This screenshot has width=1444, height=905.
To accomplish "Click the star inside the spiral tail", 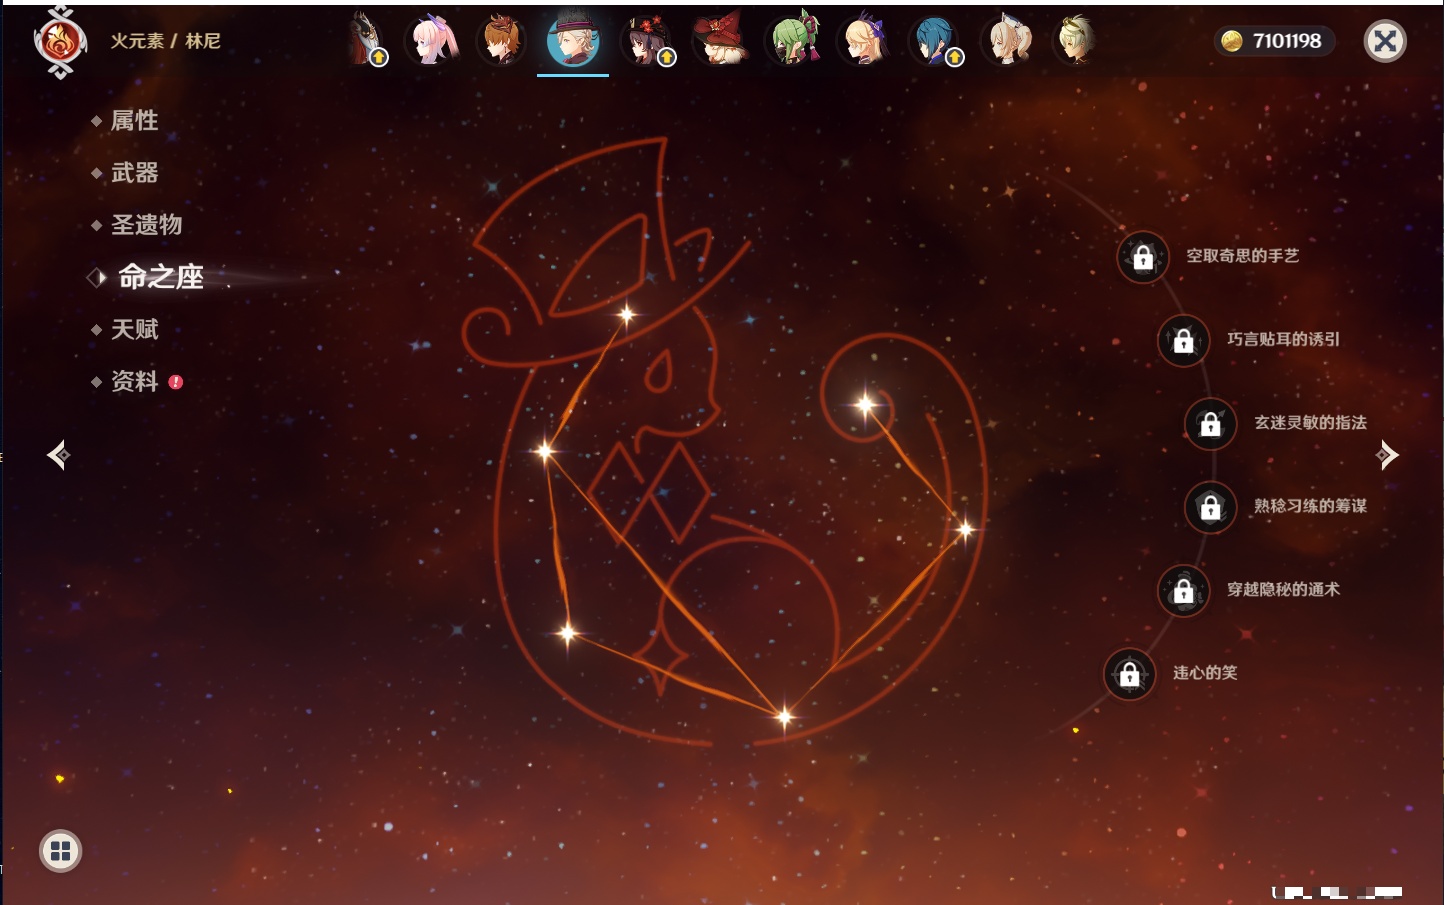I will (x=866, y=405).
